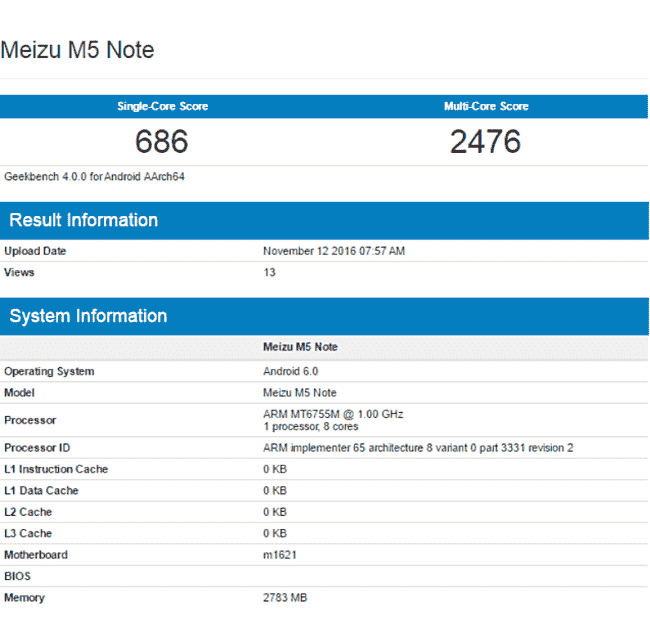The image size is (650, 623).
Task: Select the L2 Cache 0 KB value
Action: (275, 512)
